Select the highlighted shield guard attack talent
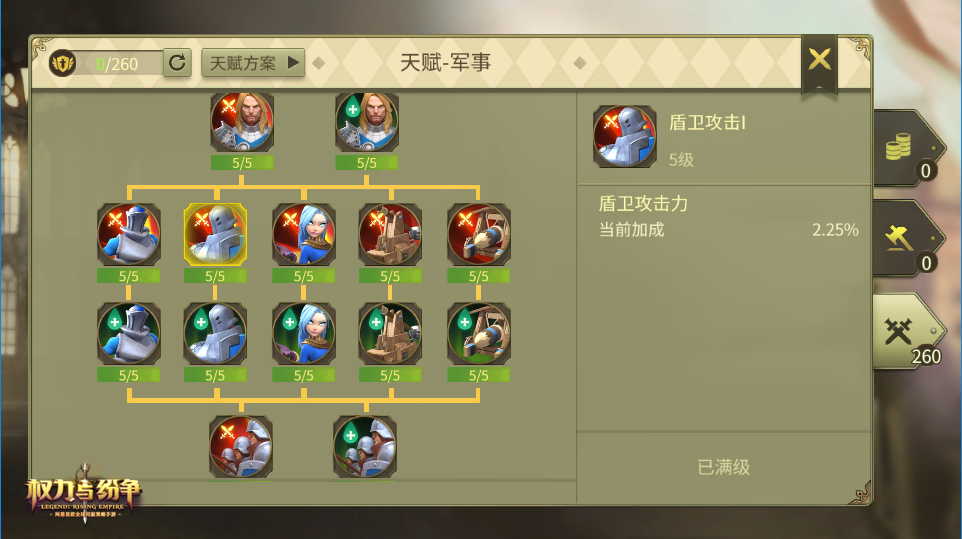 pos(215,235)
